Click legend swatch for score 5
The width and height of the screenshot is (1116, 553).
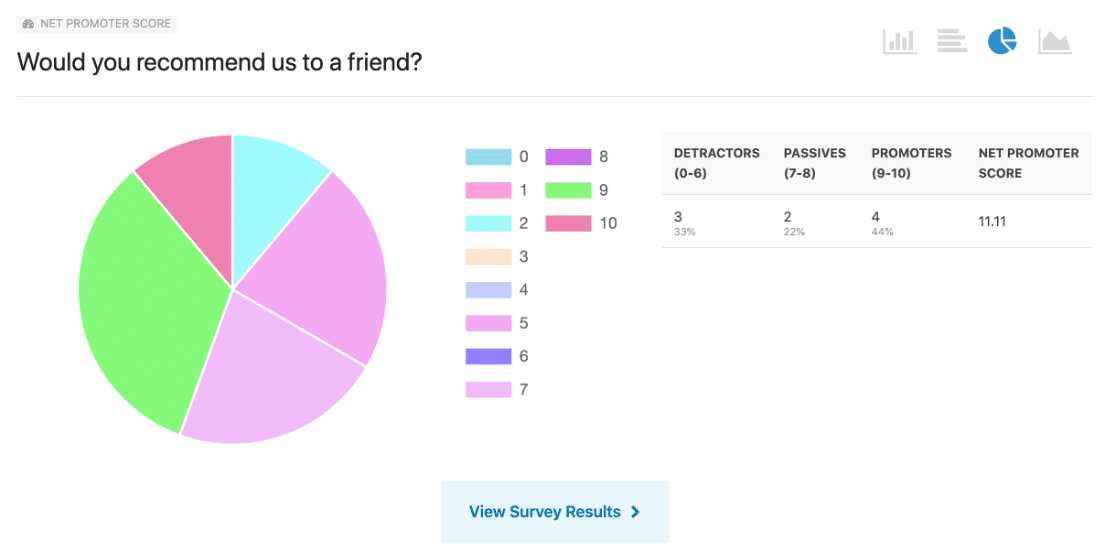pyautogui.click(x=487, y=323)
